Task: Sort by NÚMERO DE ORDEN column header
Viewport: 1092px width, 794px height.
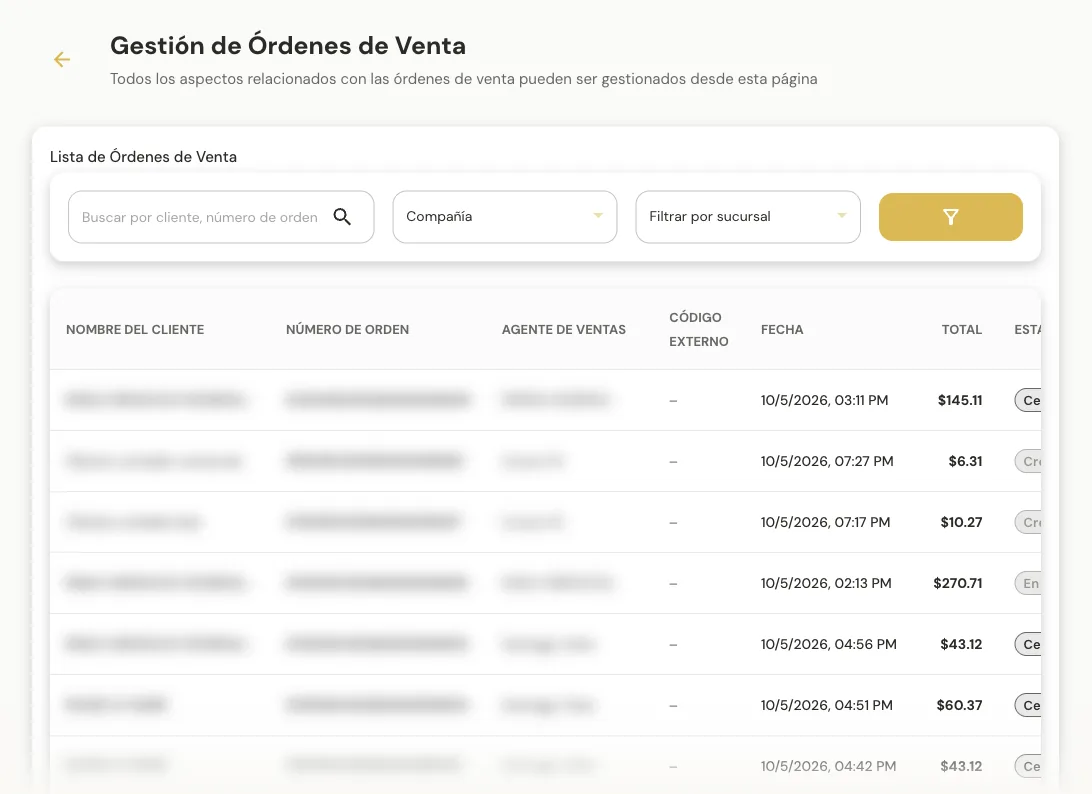Action: point(348,329)
